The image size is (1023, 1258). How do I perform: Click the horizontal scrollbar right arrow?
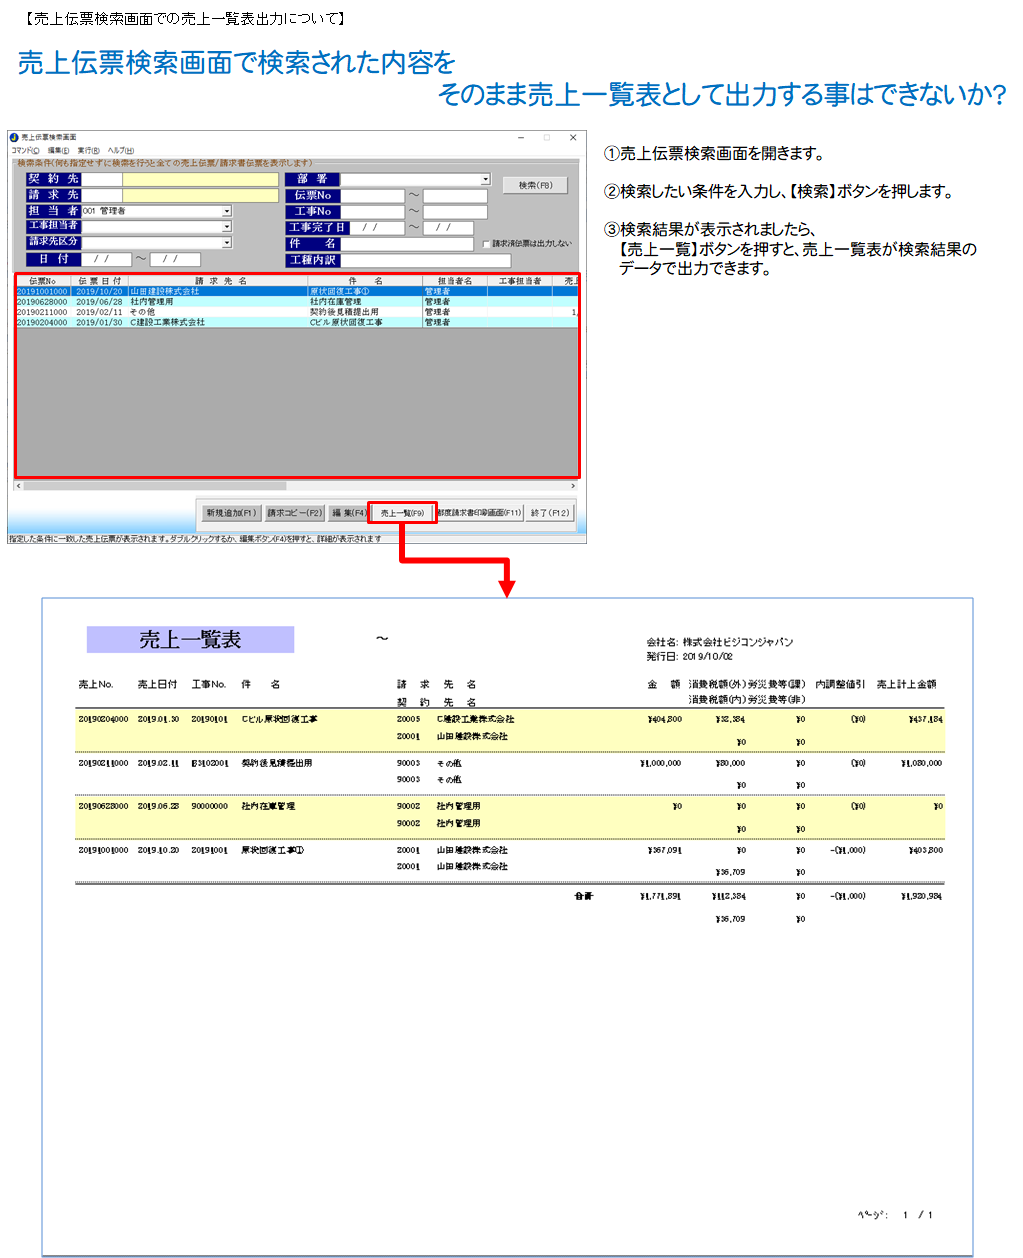(576, 486)
